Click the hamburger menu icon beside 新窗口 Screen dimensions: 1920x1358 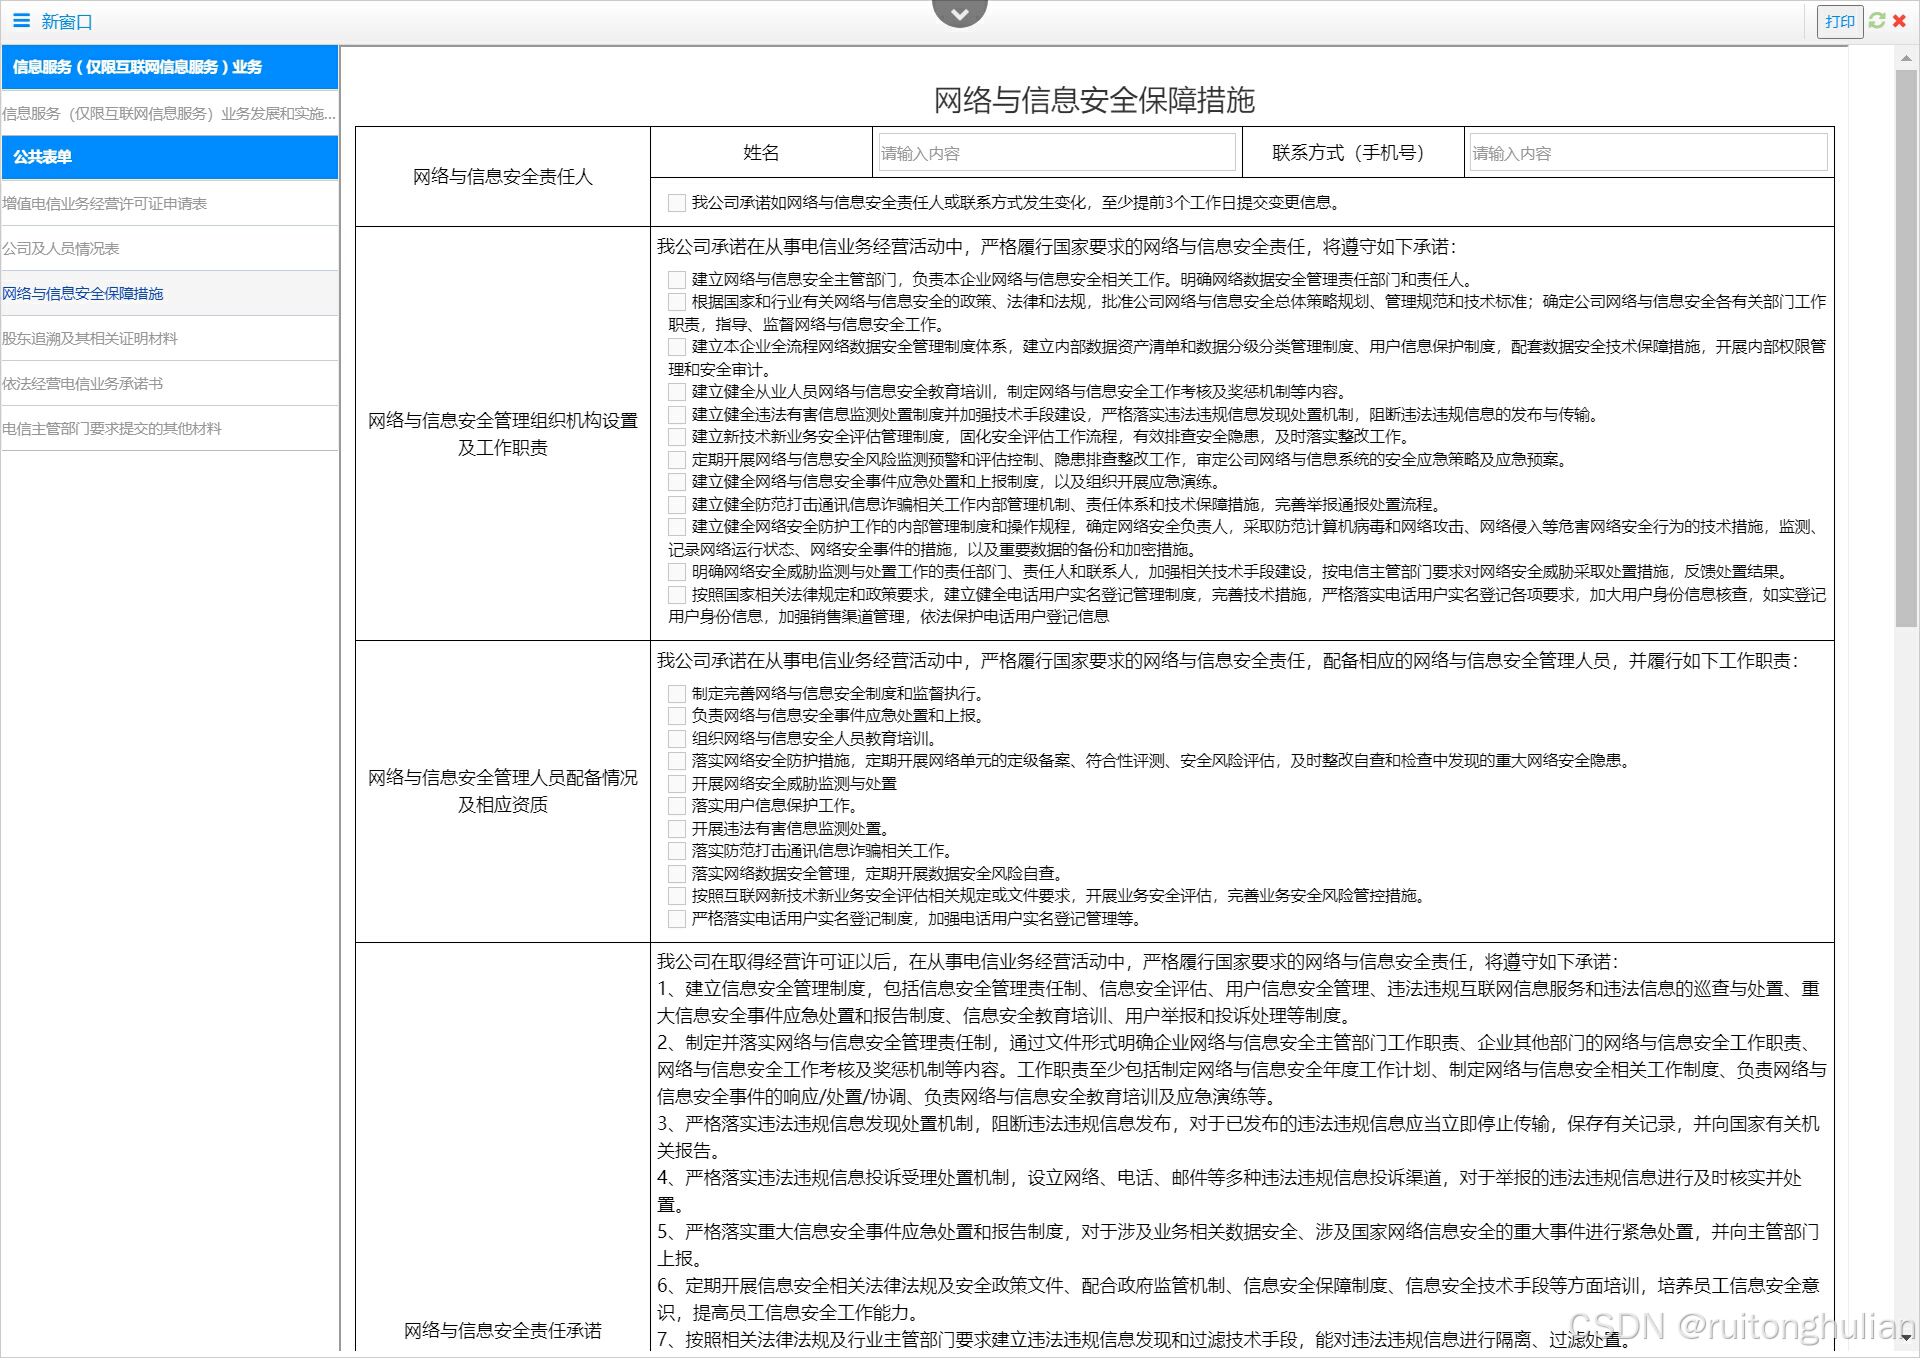point(21,21)
